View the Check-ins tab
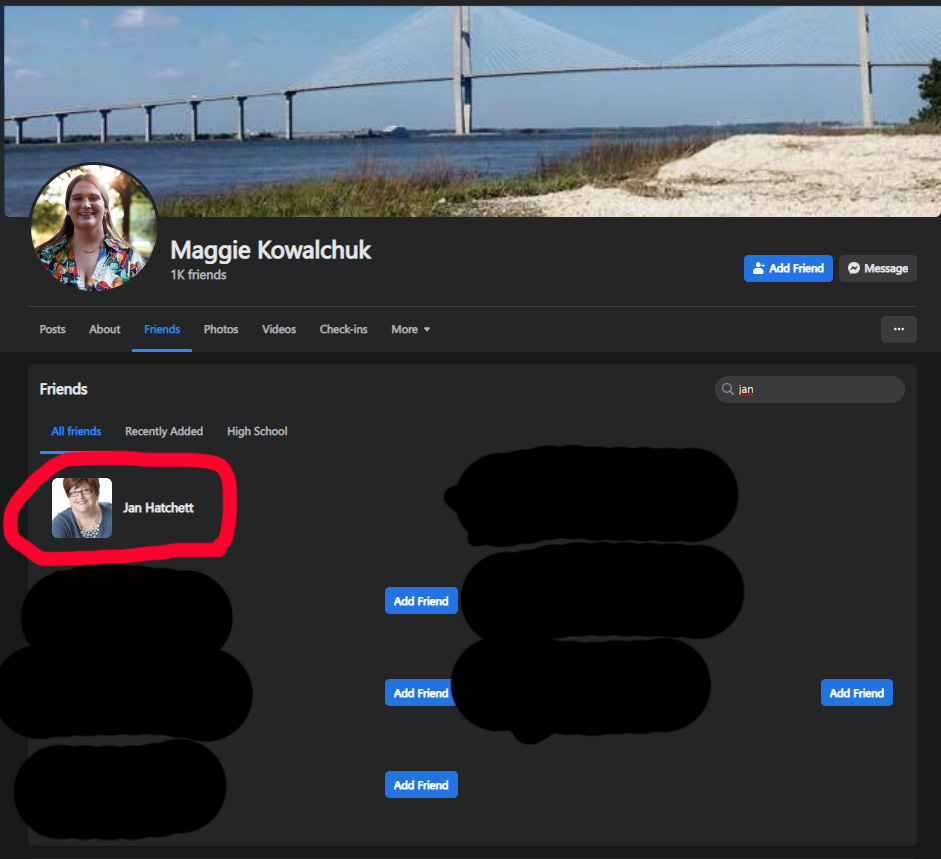The image size is (941, 859). point(343,329)
